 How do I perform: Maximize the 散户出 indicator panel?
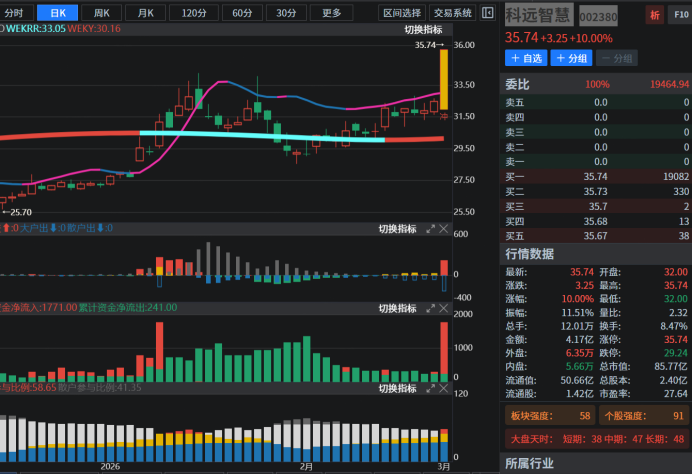tap(431, 229)
